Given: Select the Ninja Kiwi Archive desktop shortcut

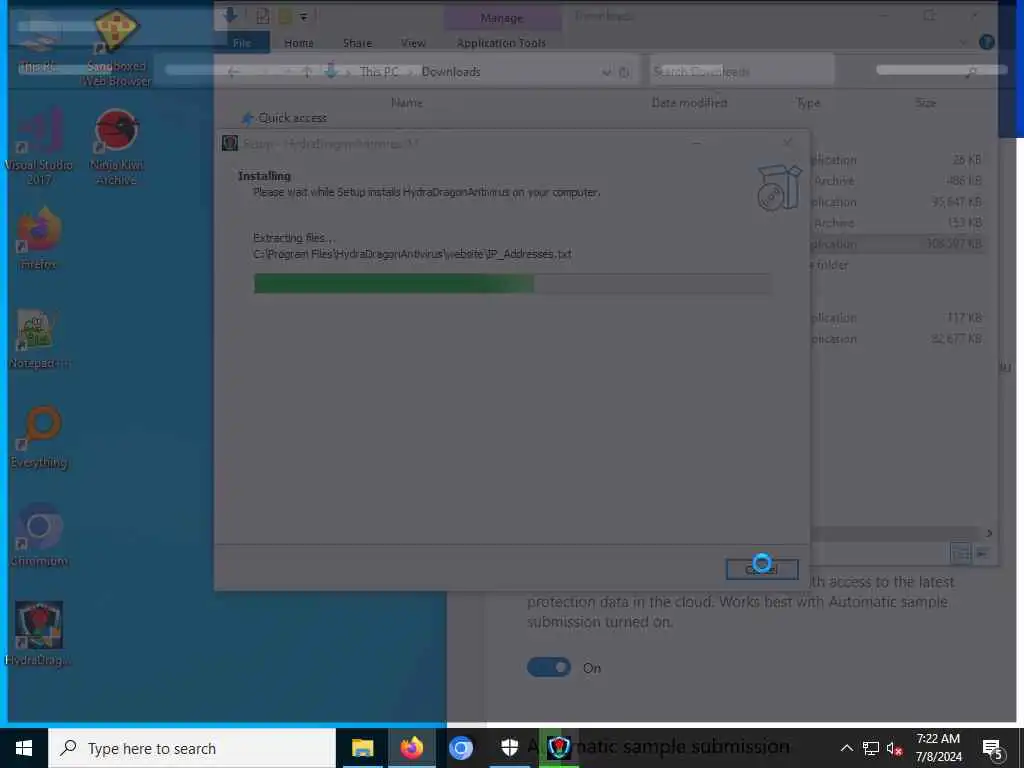Looking at the screenshot, I should 116,148.
